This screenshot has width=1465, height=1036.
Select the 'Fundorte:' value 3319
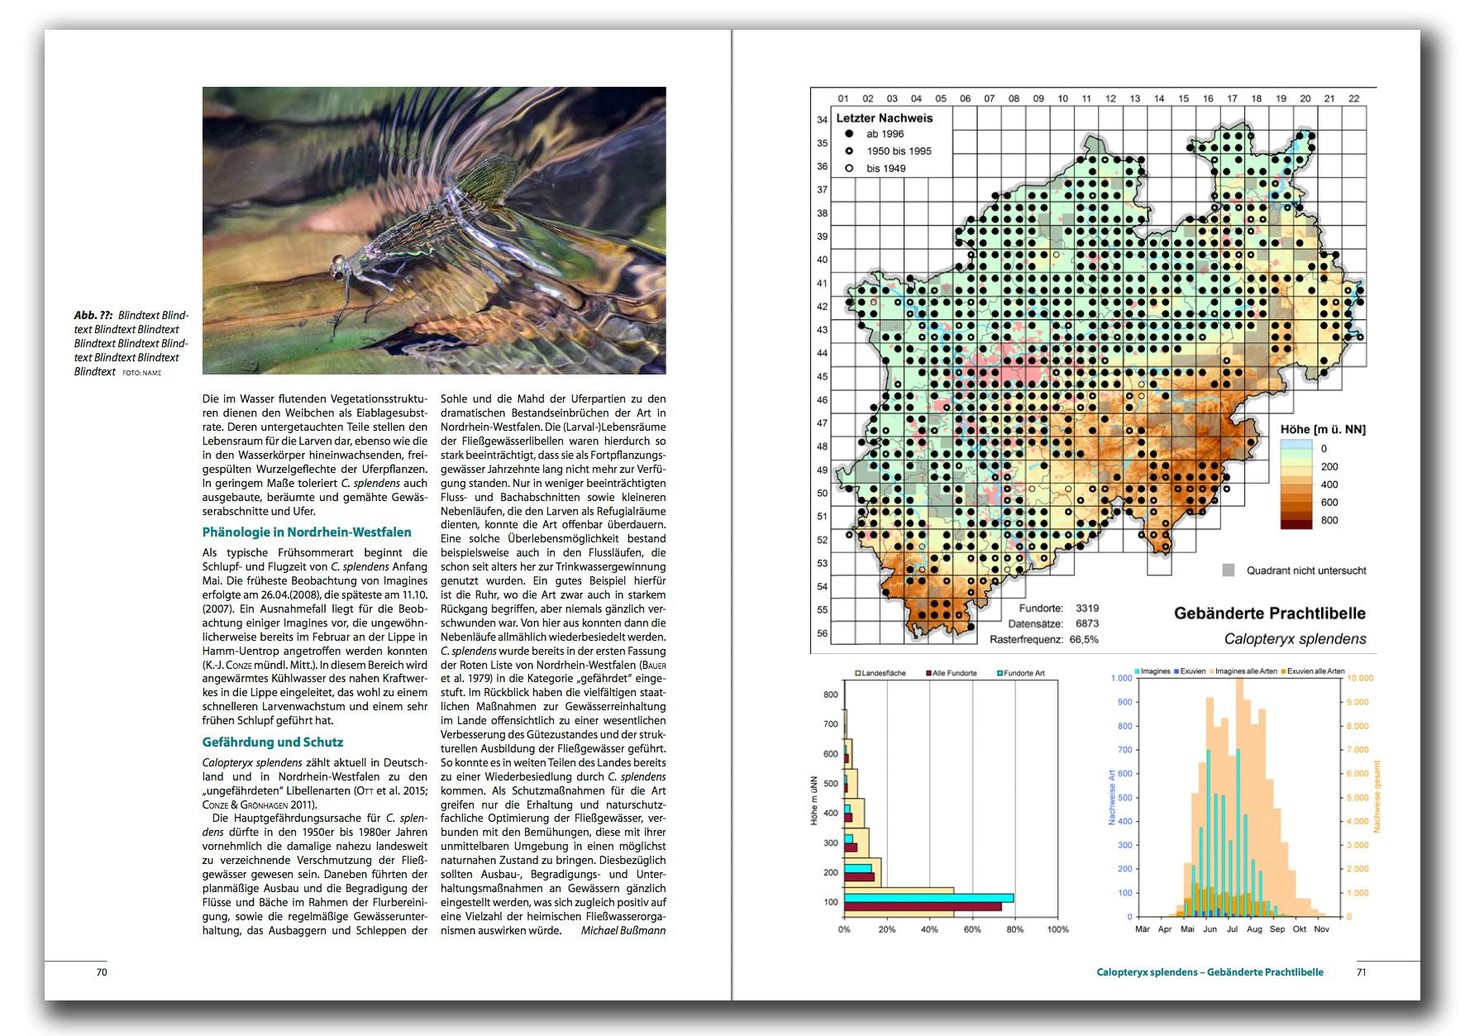pos(1087,608)
